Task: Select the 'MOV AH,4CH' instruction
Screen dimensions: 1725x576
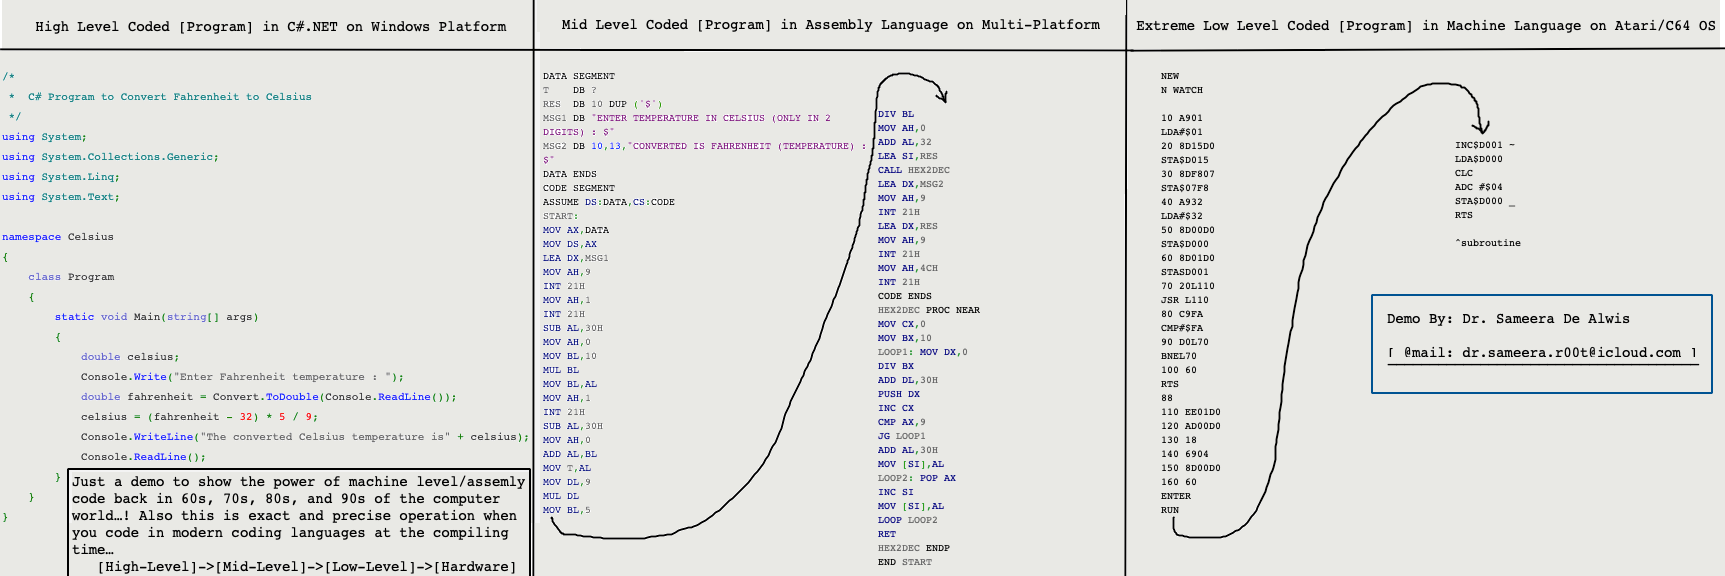Action: (908, 268)
